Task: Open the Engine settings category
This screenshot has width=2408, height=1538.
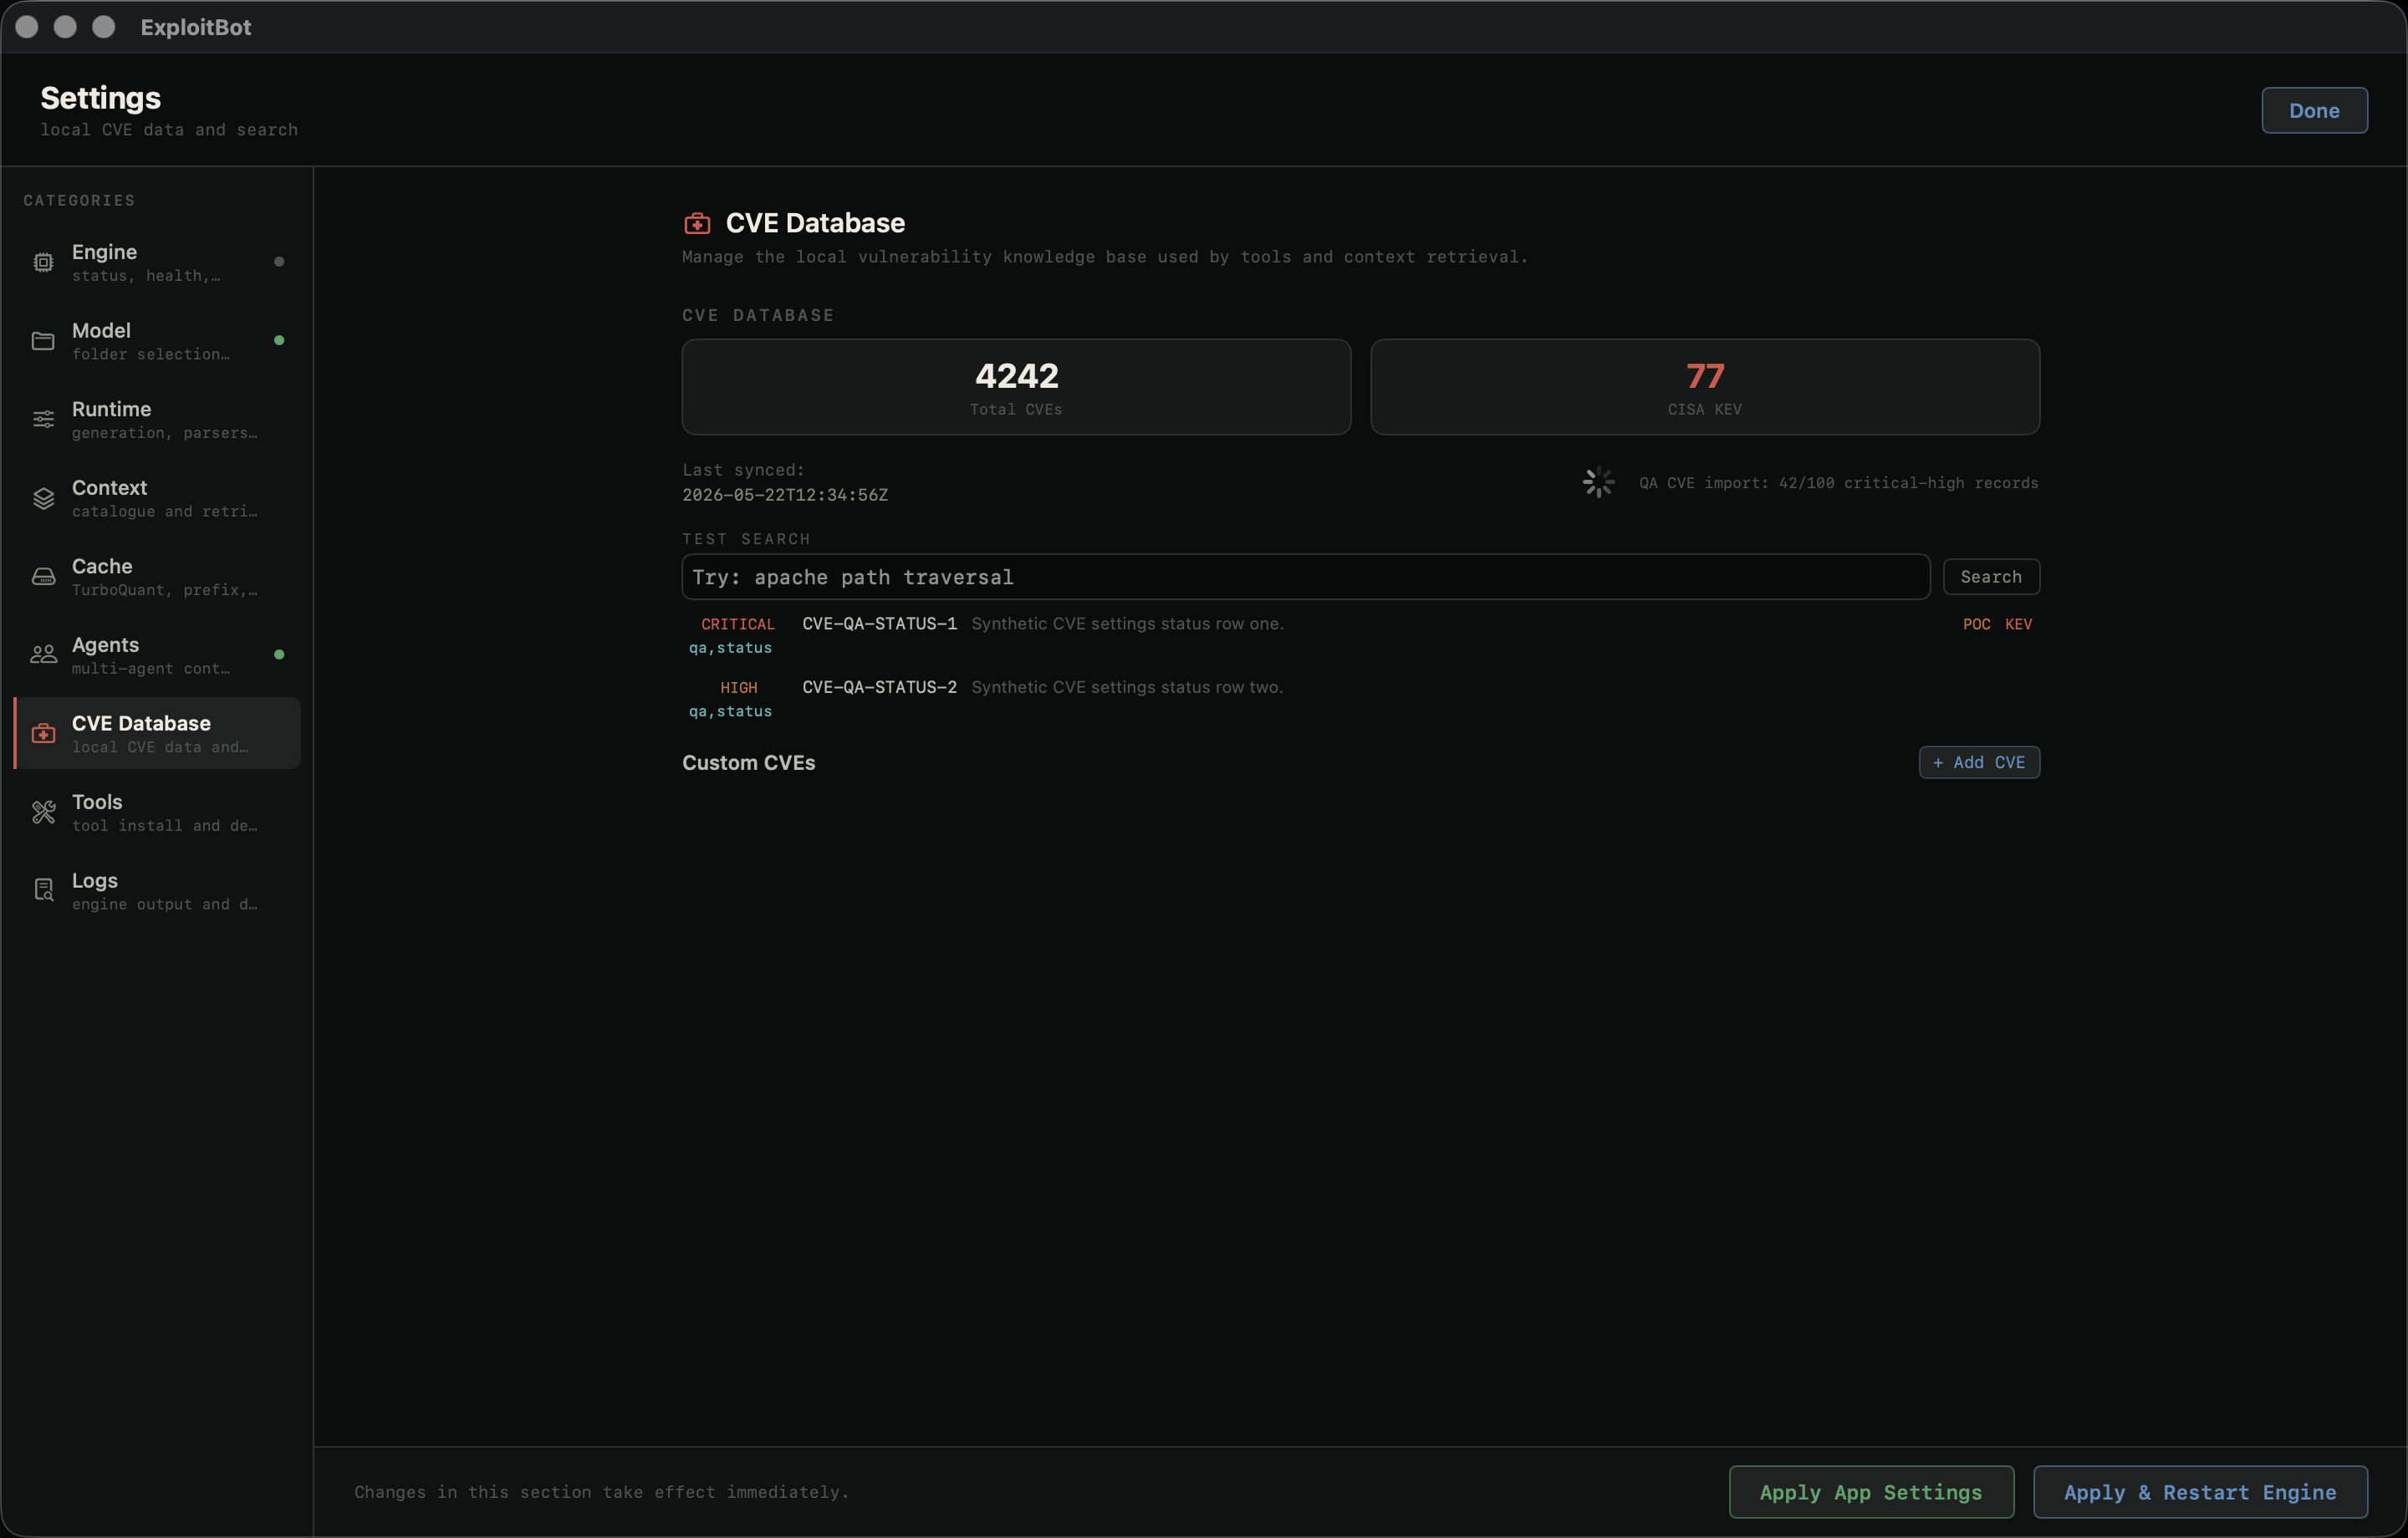Action: (157, 262)
